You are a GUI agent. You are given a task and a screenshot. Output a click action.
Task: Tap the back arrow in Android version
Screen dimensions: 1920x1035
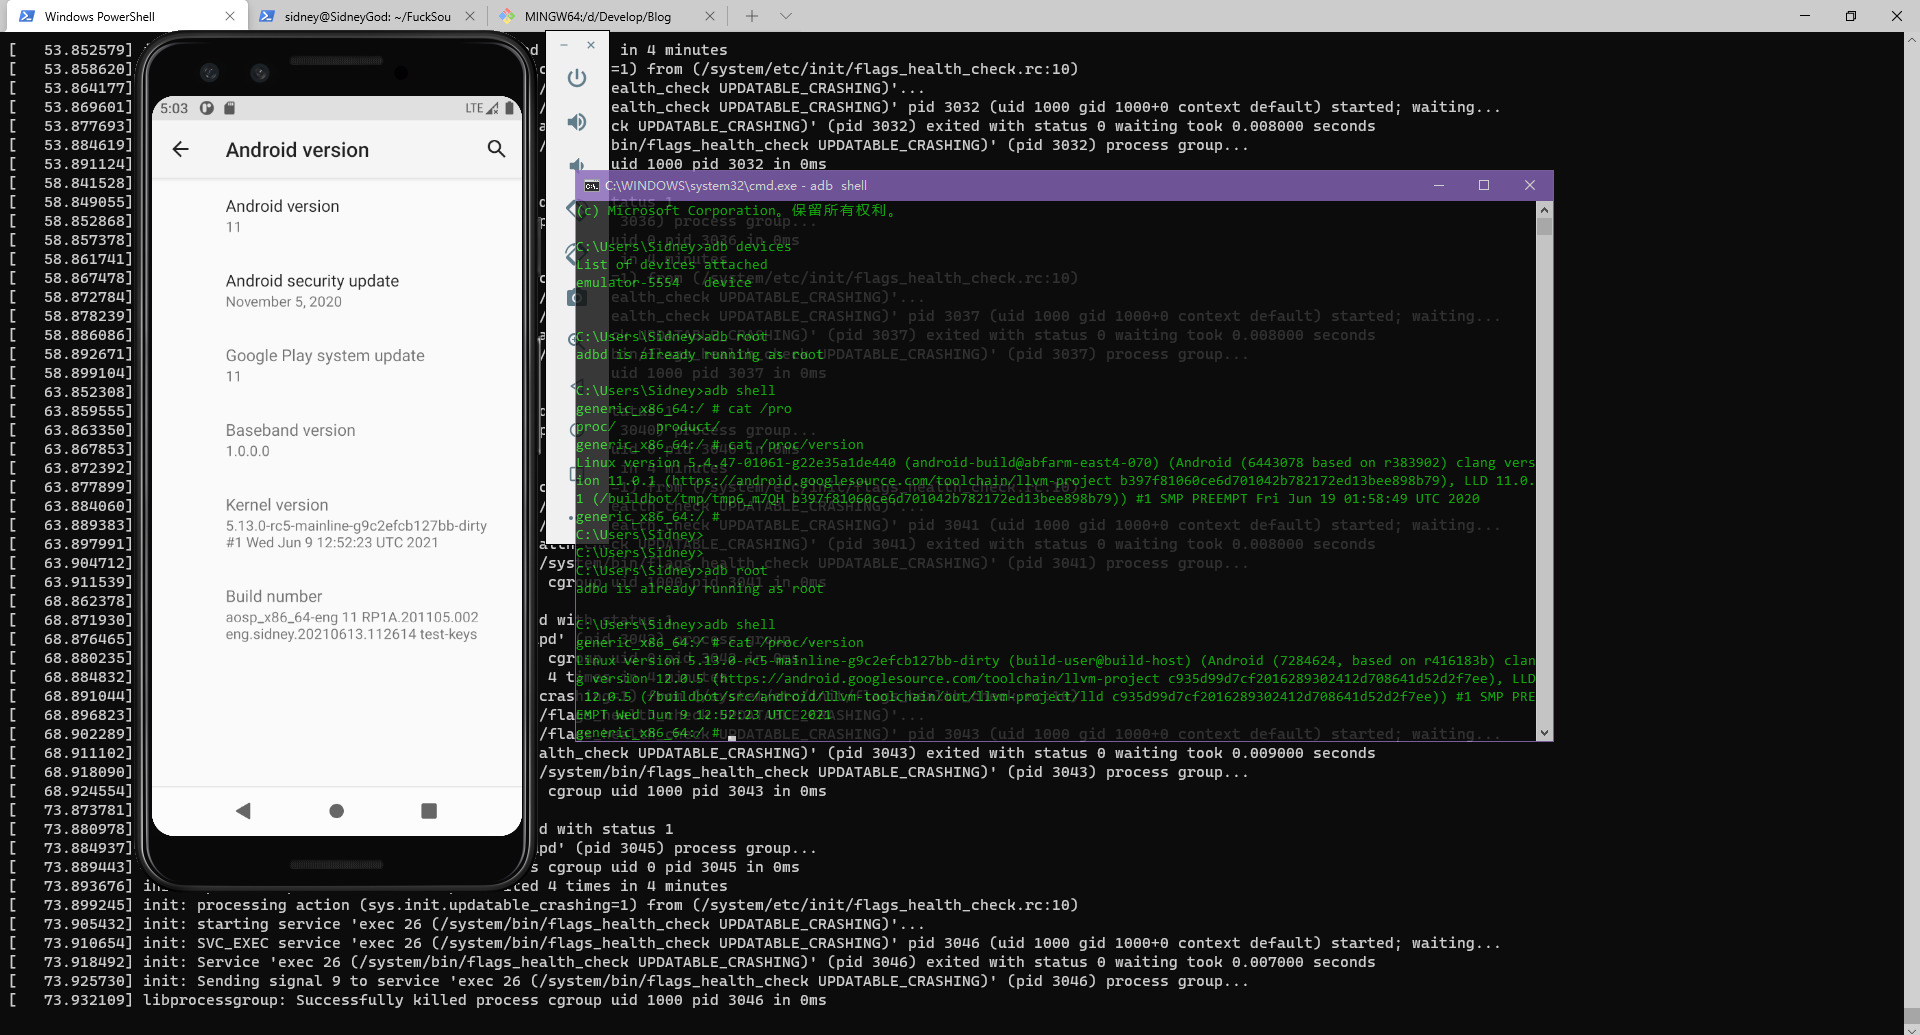[x=181, y=149]
